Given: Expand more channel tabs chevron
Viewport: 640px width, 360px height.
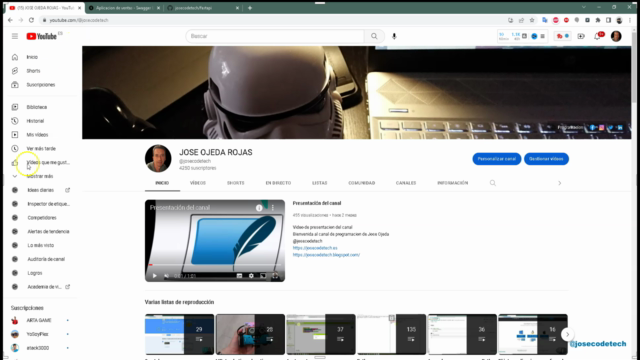Looking at the screenshot, I should tap(560, 183).
